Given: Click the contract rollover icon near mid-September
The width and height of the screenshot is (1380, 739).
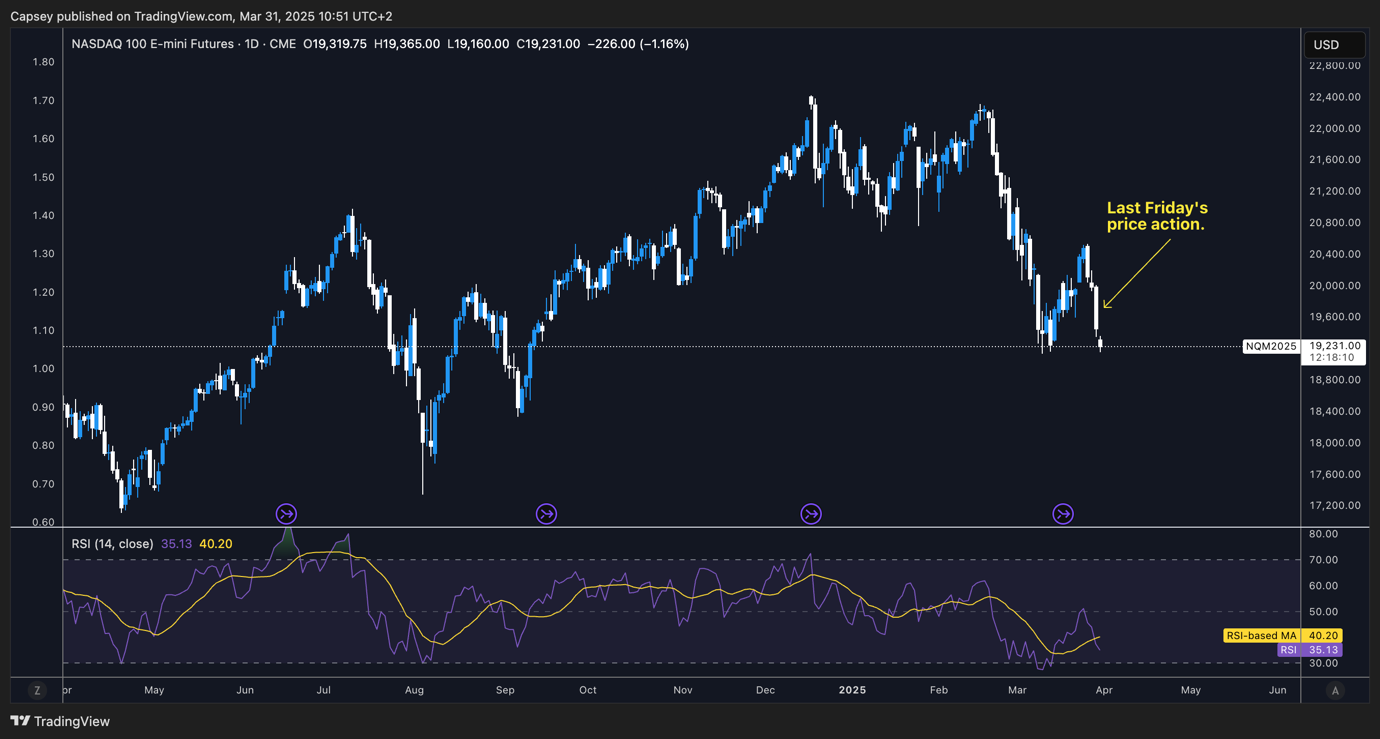Looking at the screenshot, I should (546, 514).
